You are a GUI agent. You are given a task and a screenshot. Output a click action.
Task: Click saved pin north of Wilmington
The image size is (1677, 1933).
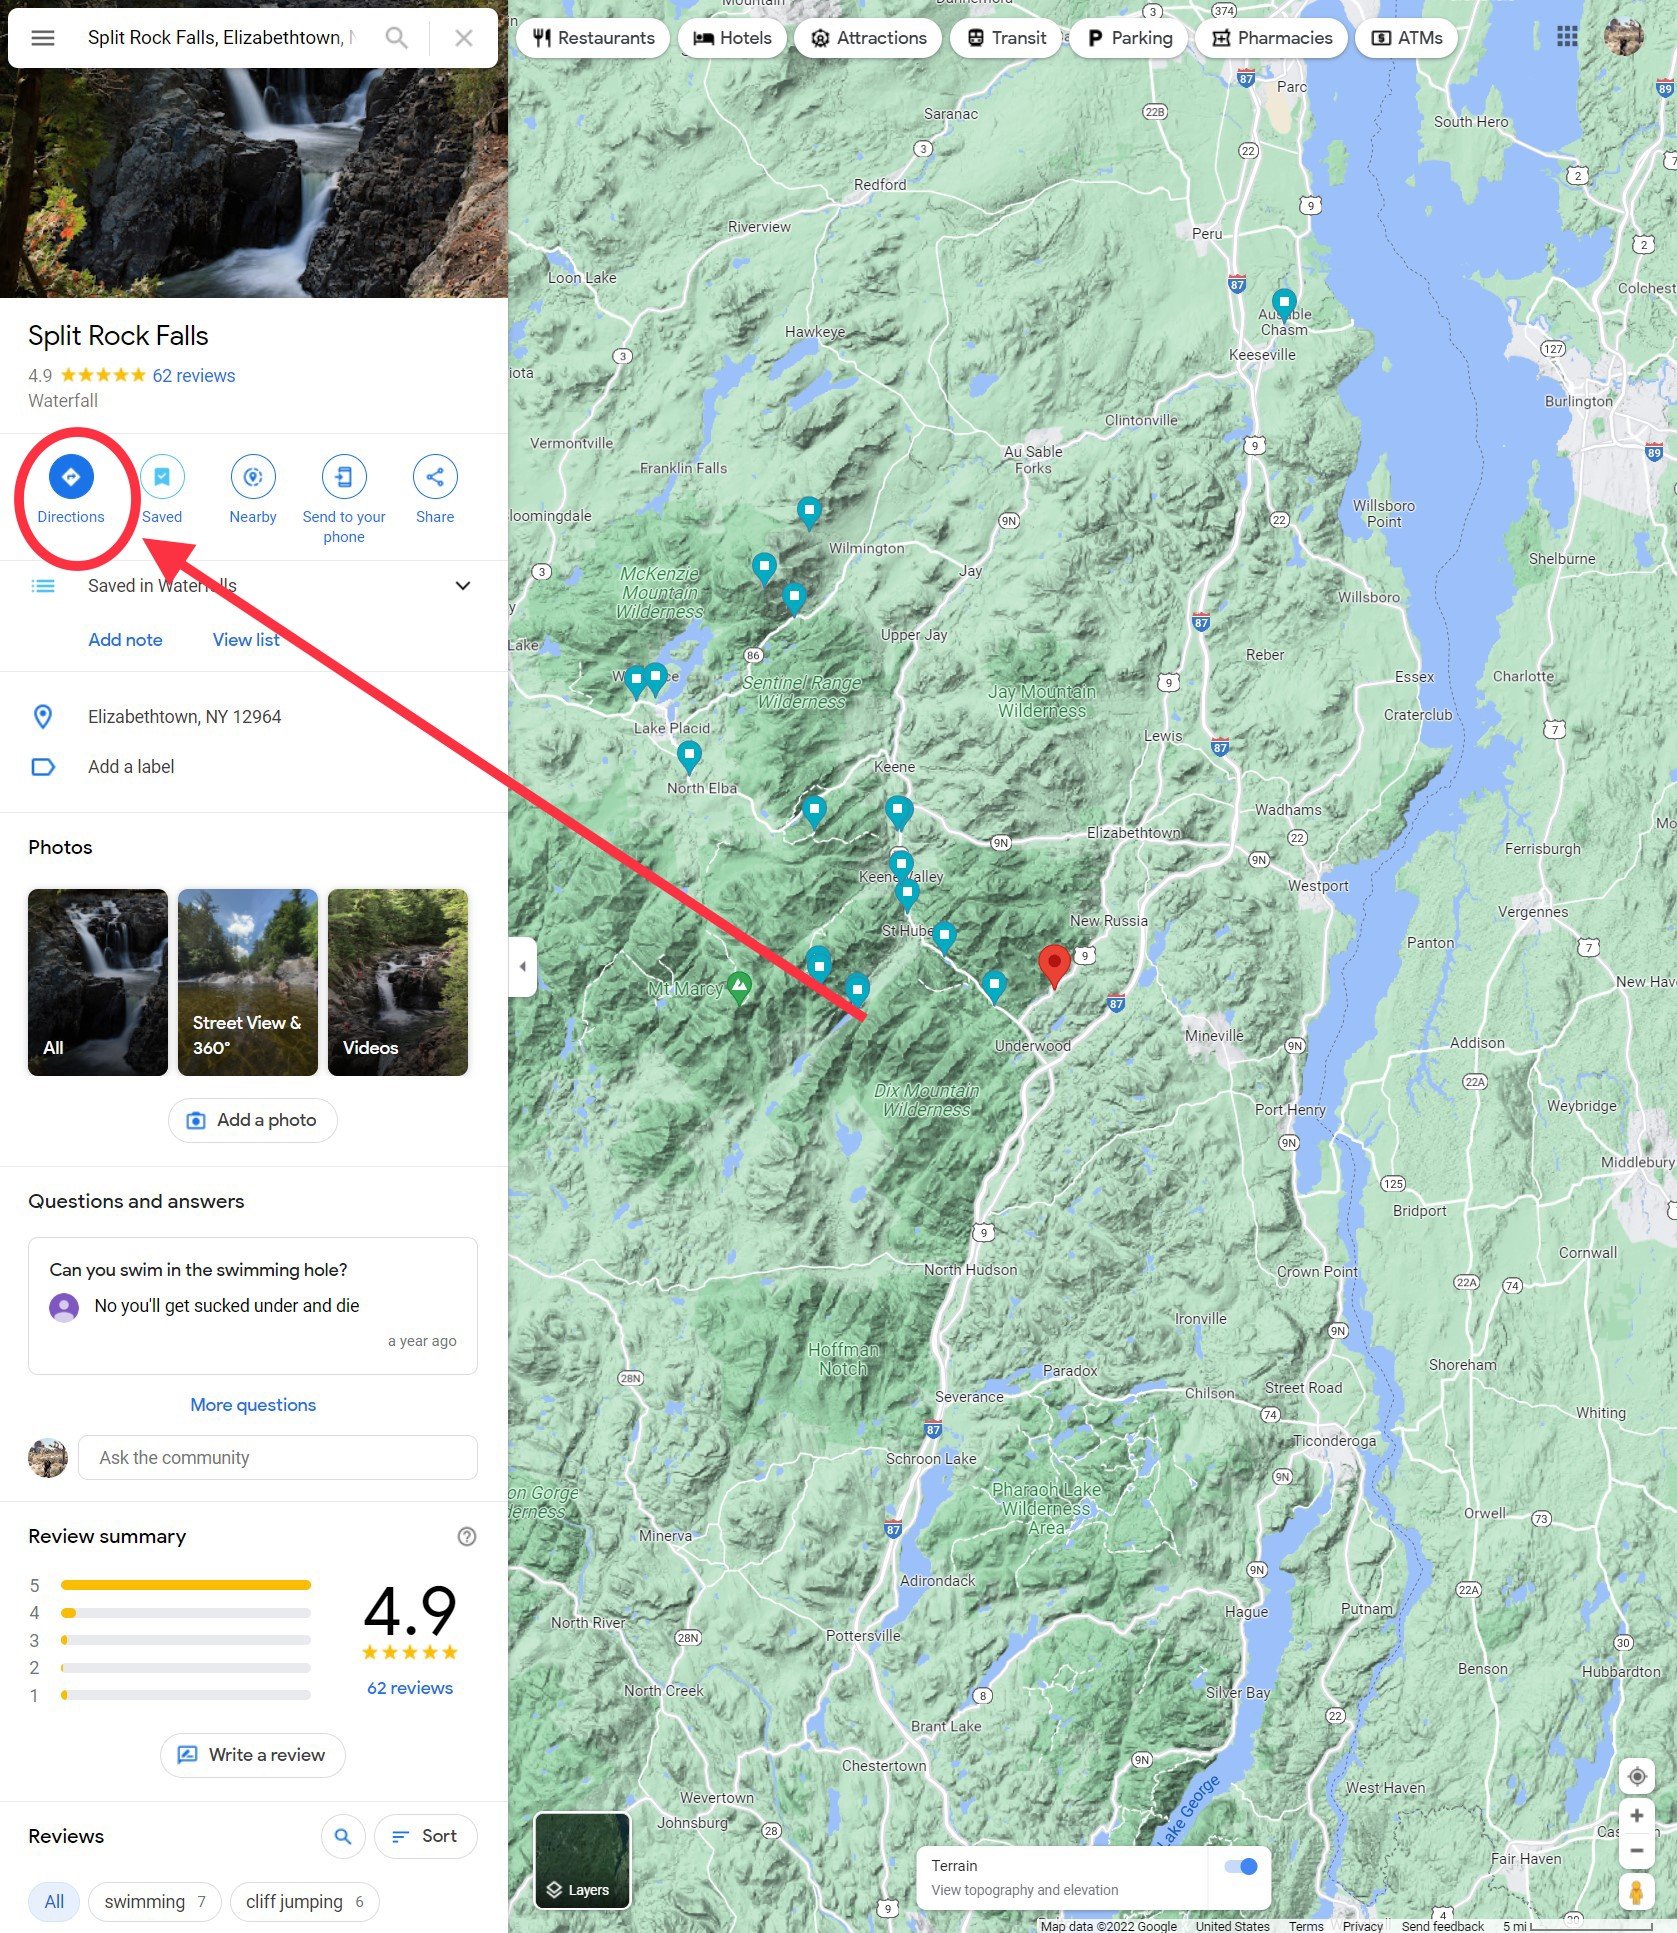coord(809,513)
